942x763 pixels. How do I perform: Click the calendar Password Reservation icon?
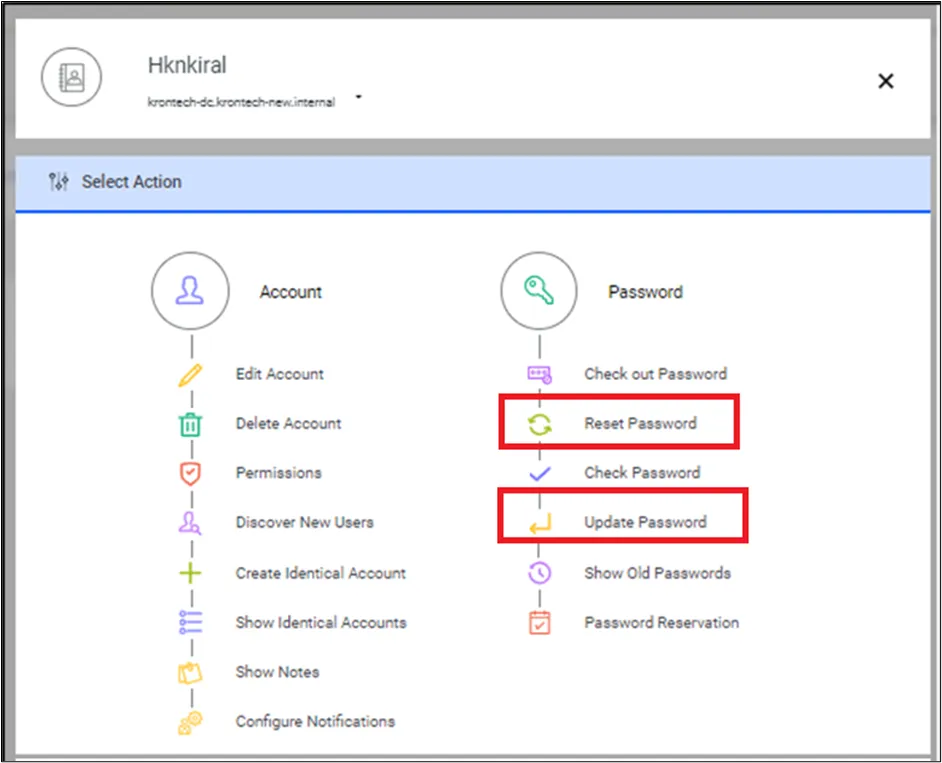point(539,622)
